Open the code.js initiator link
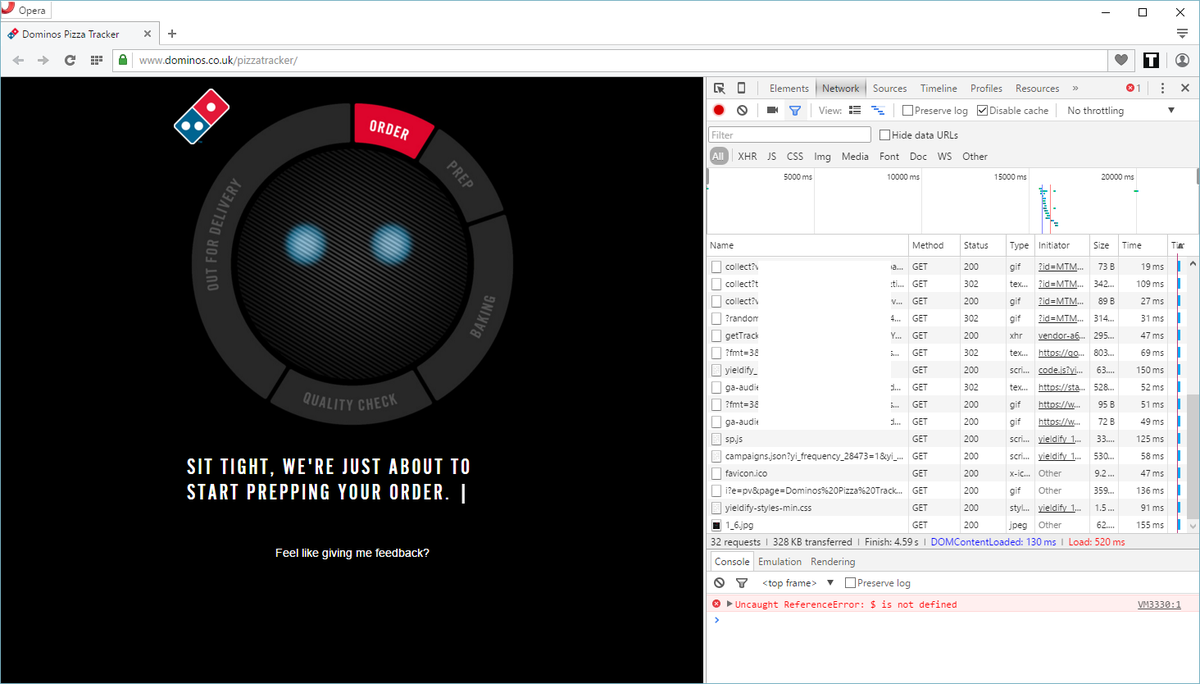Viewport: 1200px width, 684px height. click(x=1059, y=370)
